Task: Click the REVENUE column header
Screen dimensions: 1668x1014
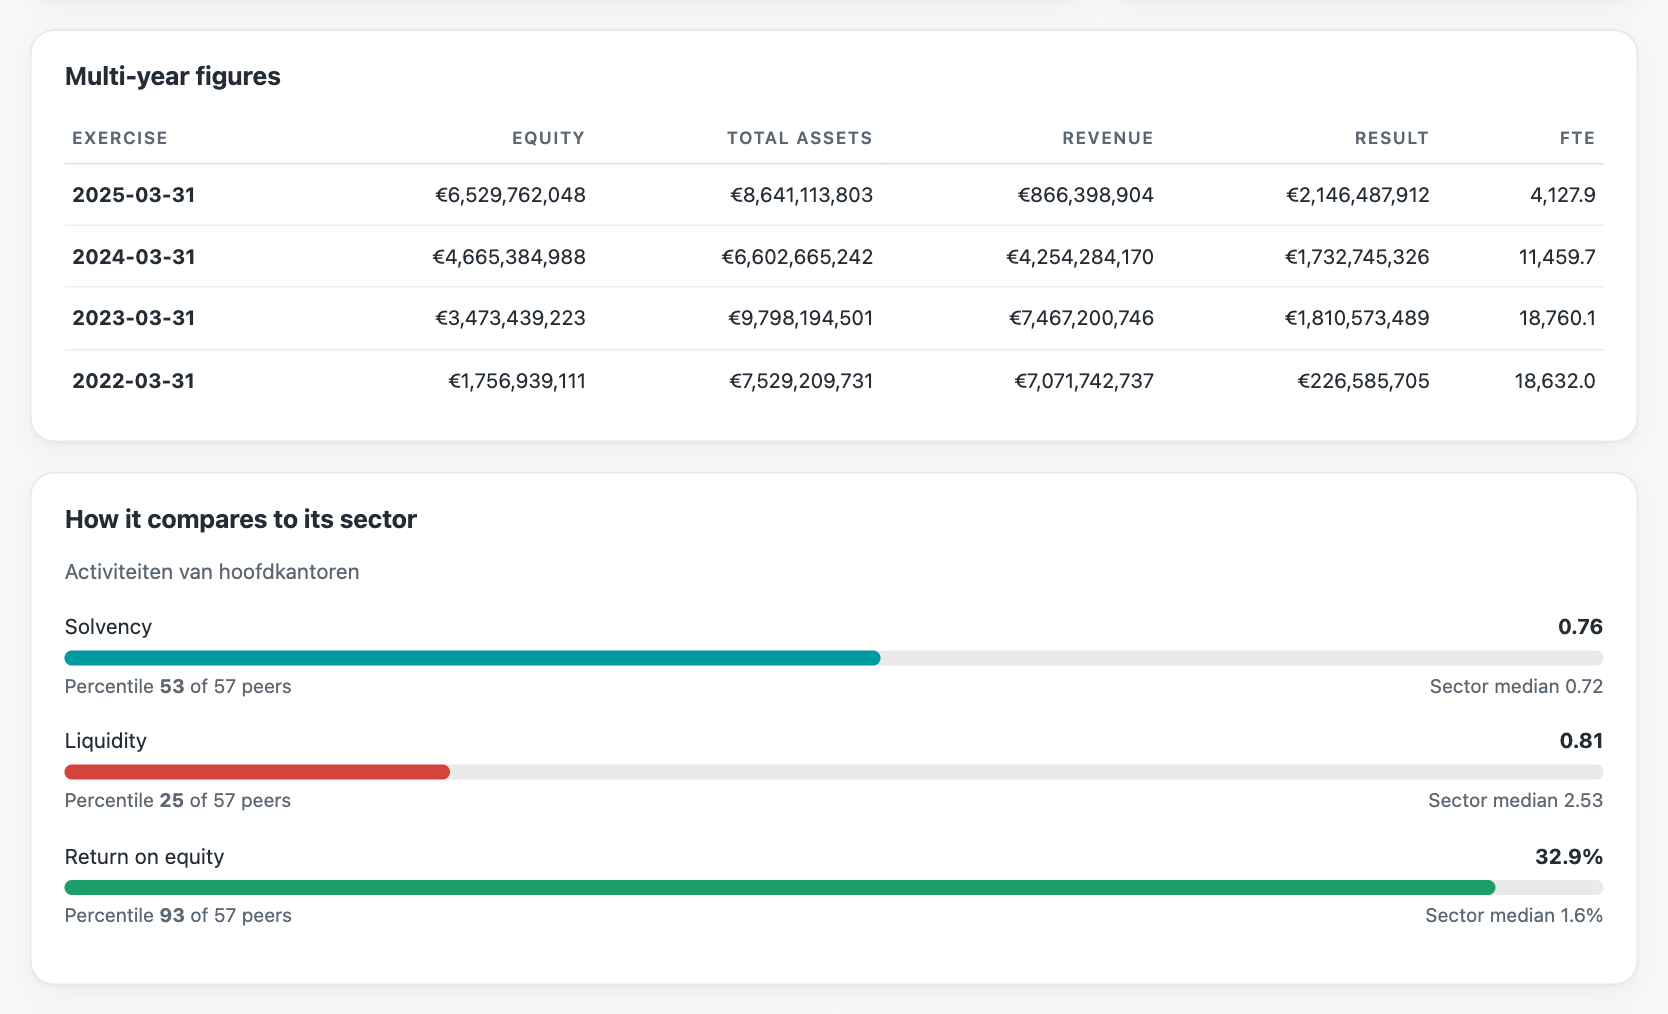Action: [1107, 138]
